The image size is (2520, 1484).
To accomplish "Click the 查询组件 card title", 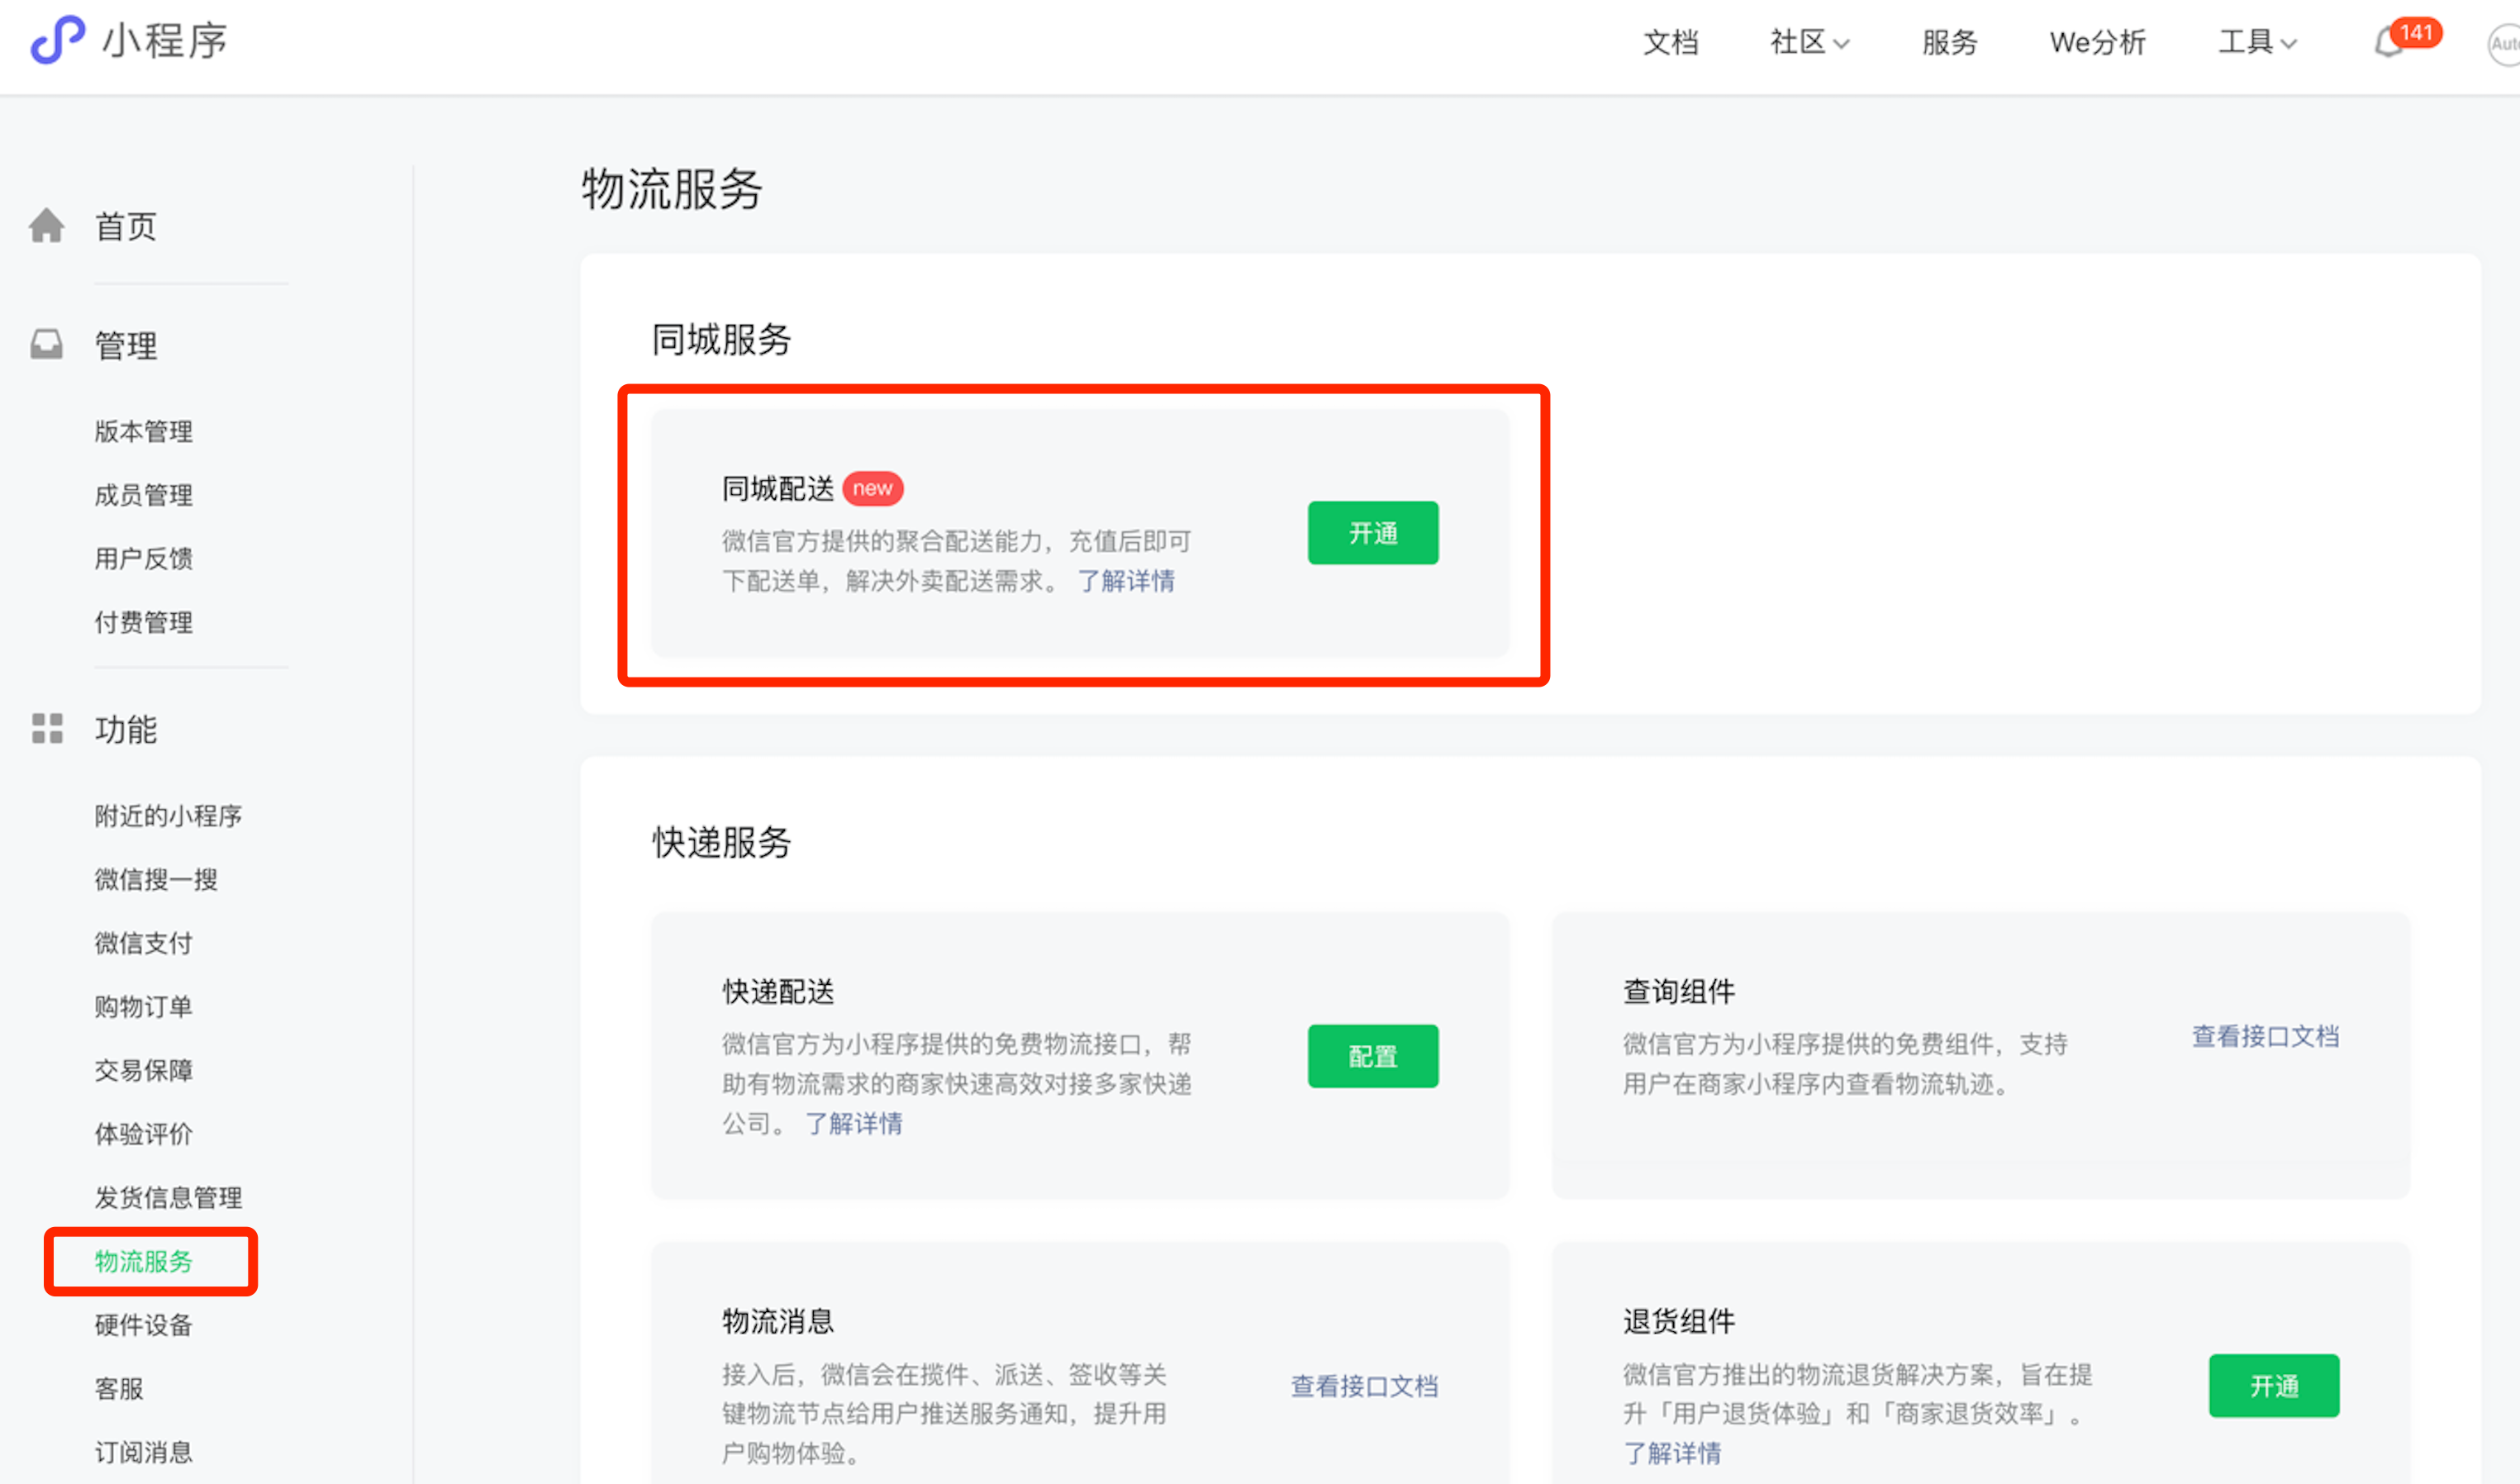I will click(x=1679, y=991).
